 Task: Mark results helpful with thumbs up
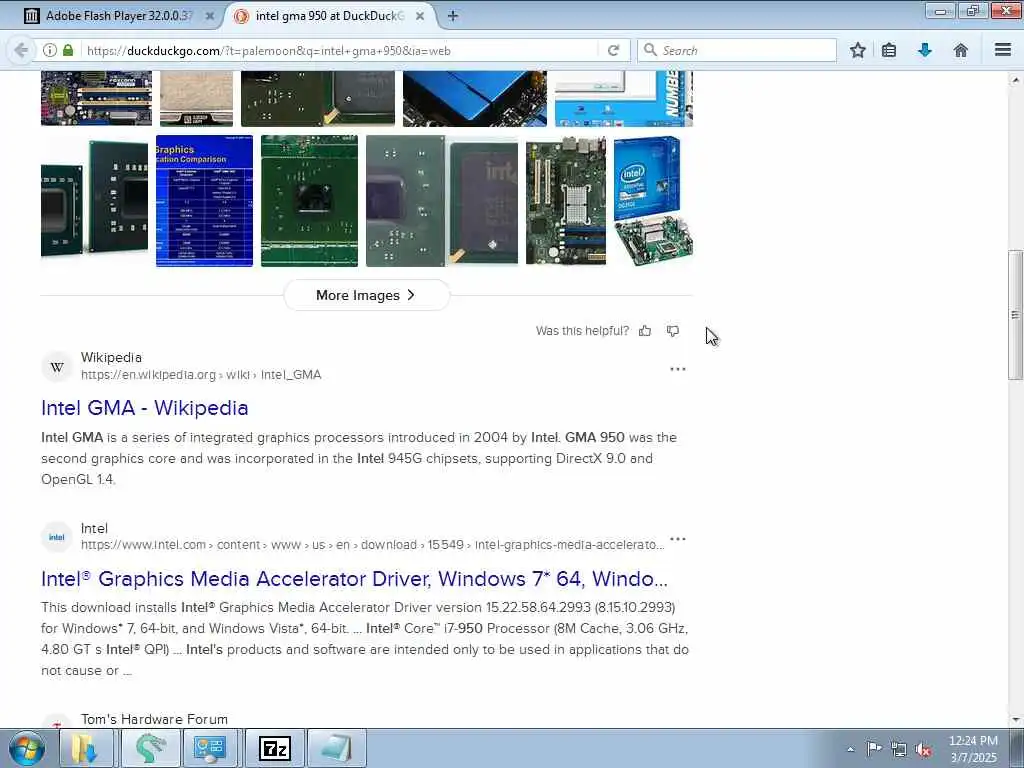pyautogui.click(x=645, y=331)
